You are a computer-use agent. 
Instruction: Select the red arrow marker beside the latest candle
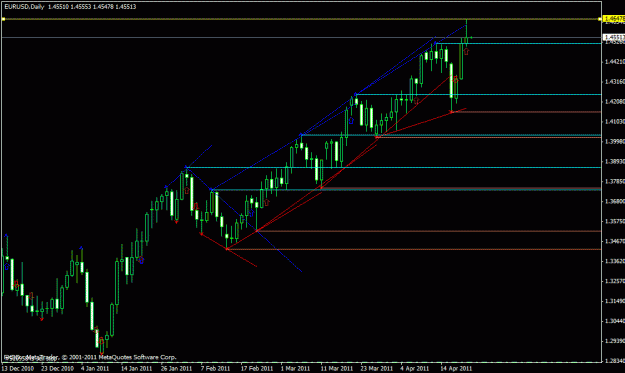[466, 51]
